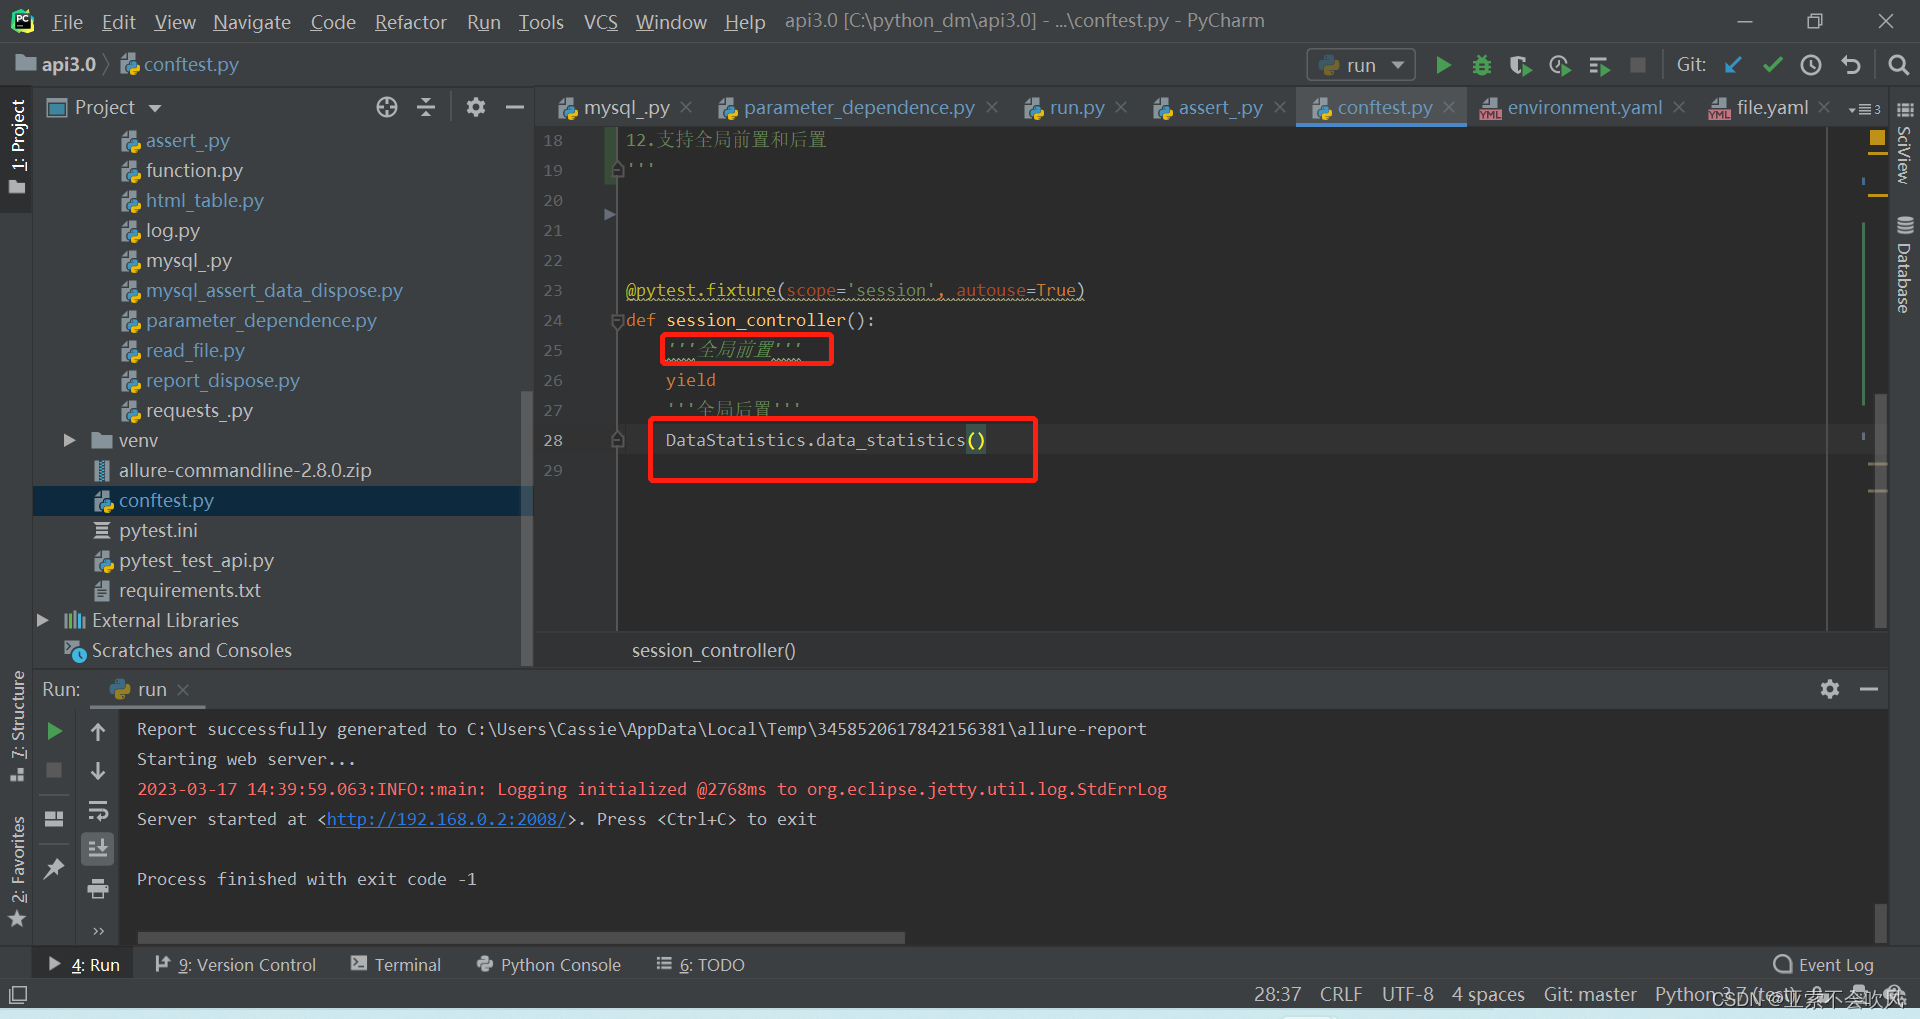The image size is (1920, 1019).
Task: Jump up the stack trace arrow
Action: [98, 731]
